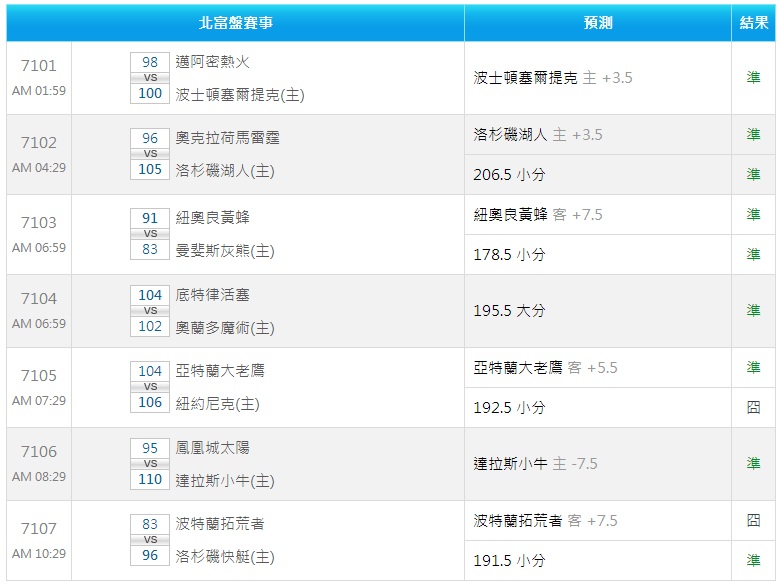Click team name 波特蘭拓荒者 in game 7107
This screenshot has width=780, height=585.
click(220, 523)
